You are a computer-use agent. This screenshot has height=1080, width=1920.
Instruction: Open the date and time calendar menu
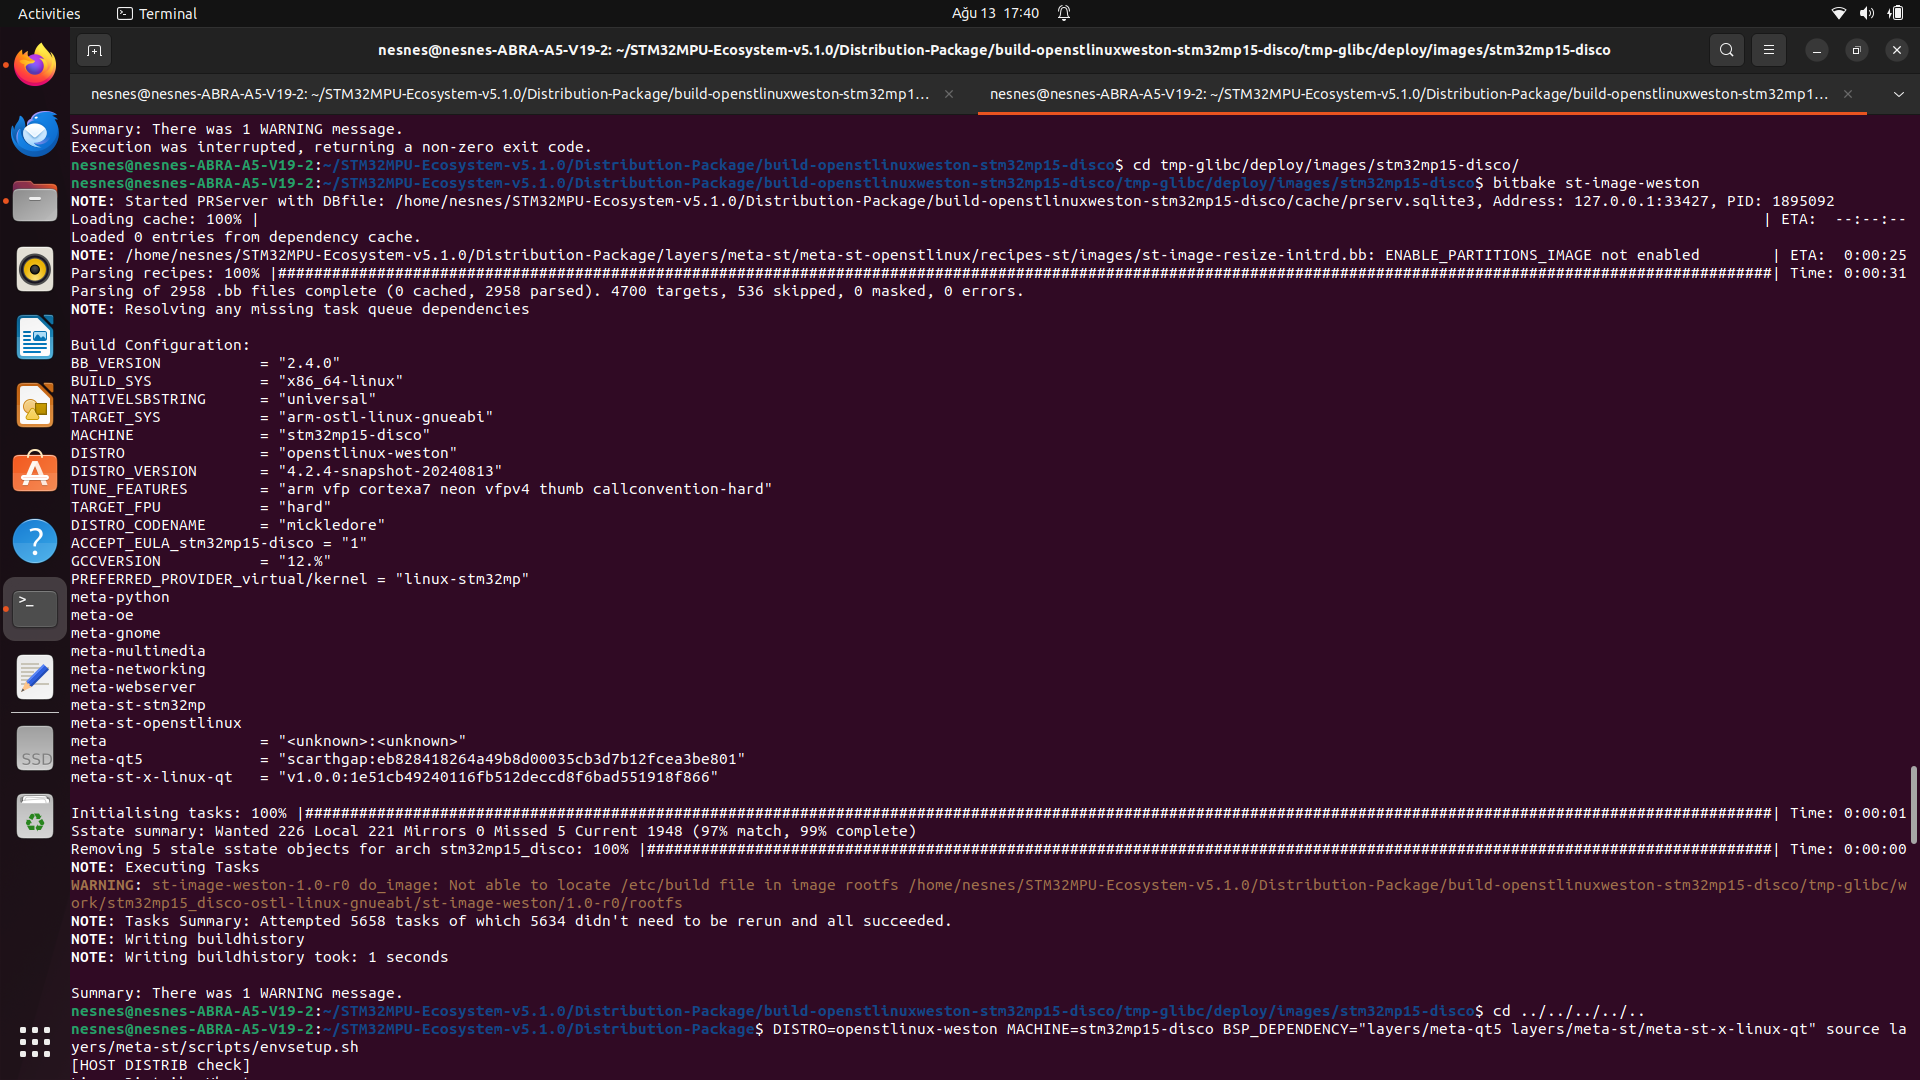click(x=994, y=13)
